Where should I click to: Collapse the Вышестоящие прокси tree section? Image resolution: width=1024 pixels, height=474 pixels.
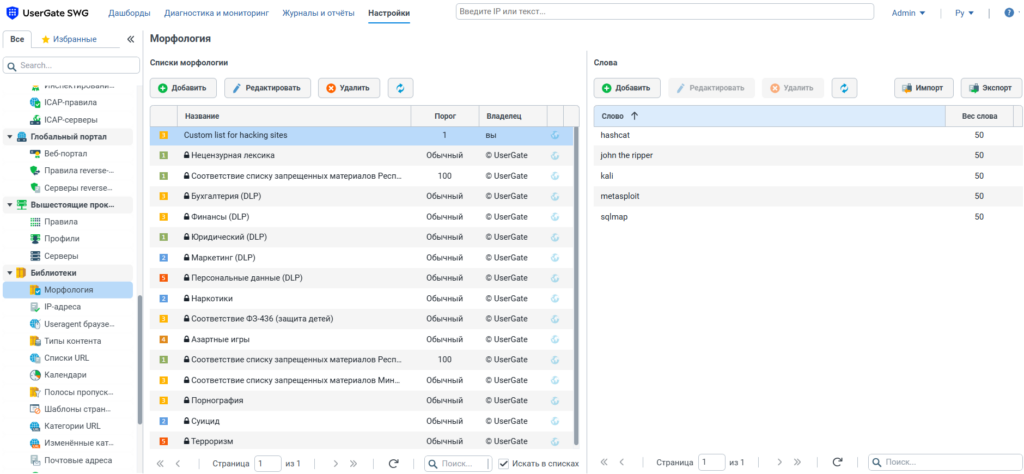[10, 204]
